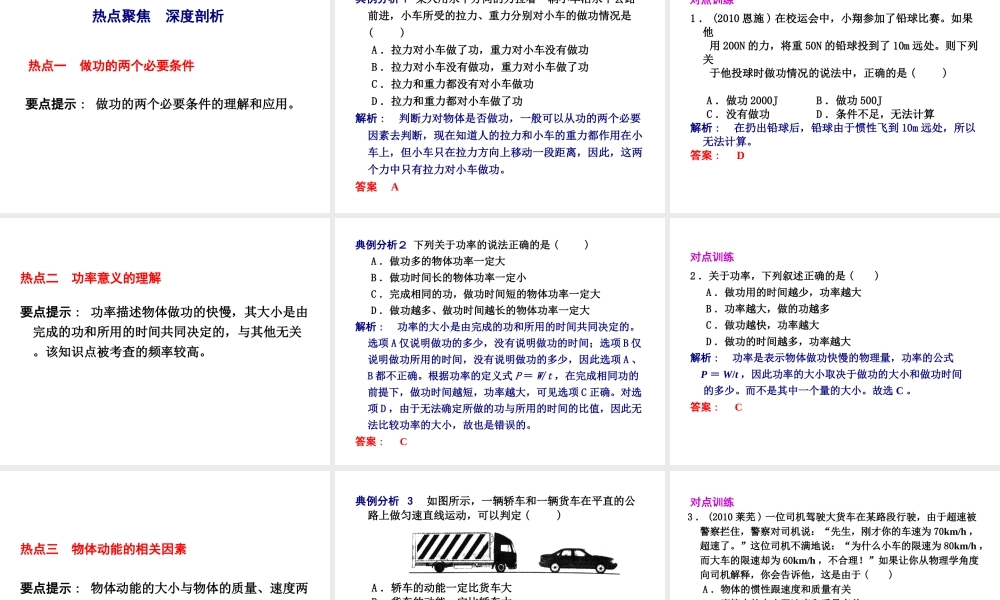This screenshot has width=1000, height=600.
Task: Click the magenta 对点训练 heading above question 2
Action: 712,257
